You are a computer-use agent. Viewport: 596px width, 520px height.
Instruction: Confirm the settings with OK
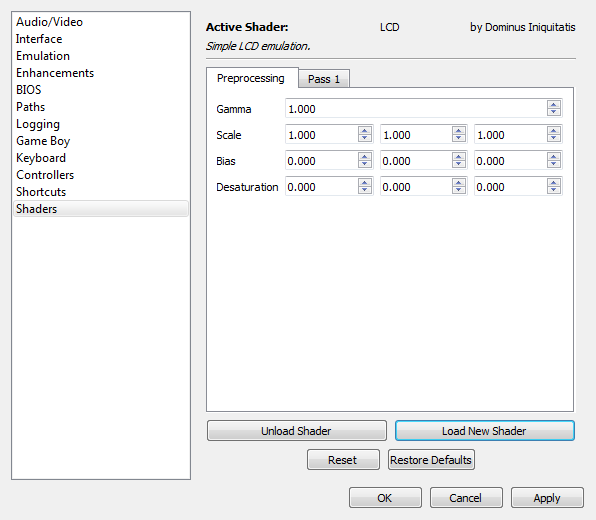(385, 498)
